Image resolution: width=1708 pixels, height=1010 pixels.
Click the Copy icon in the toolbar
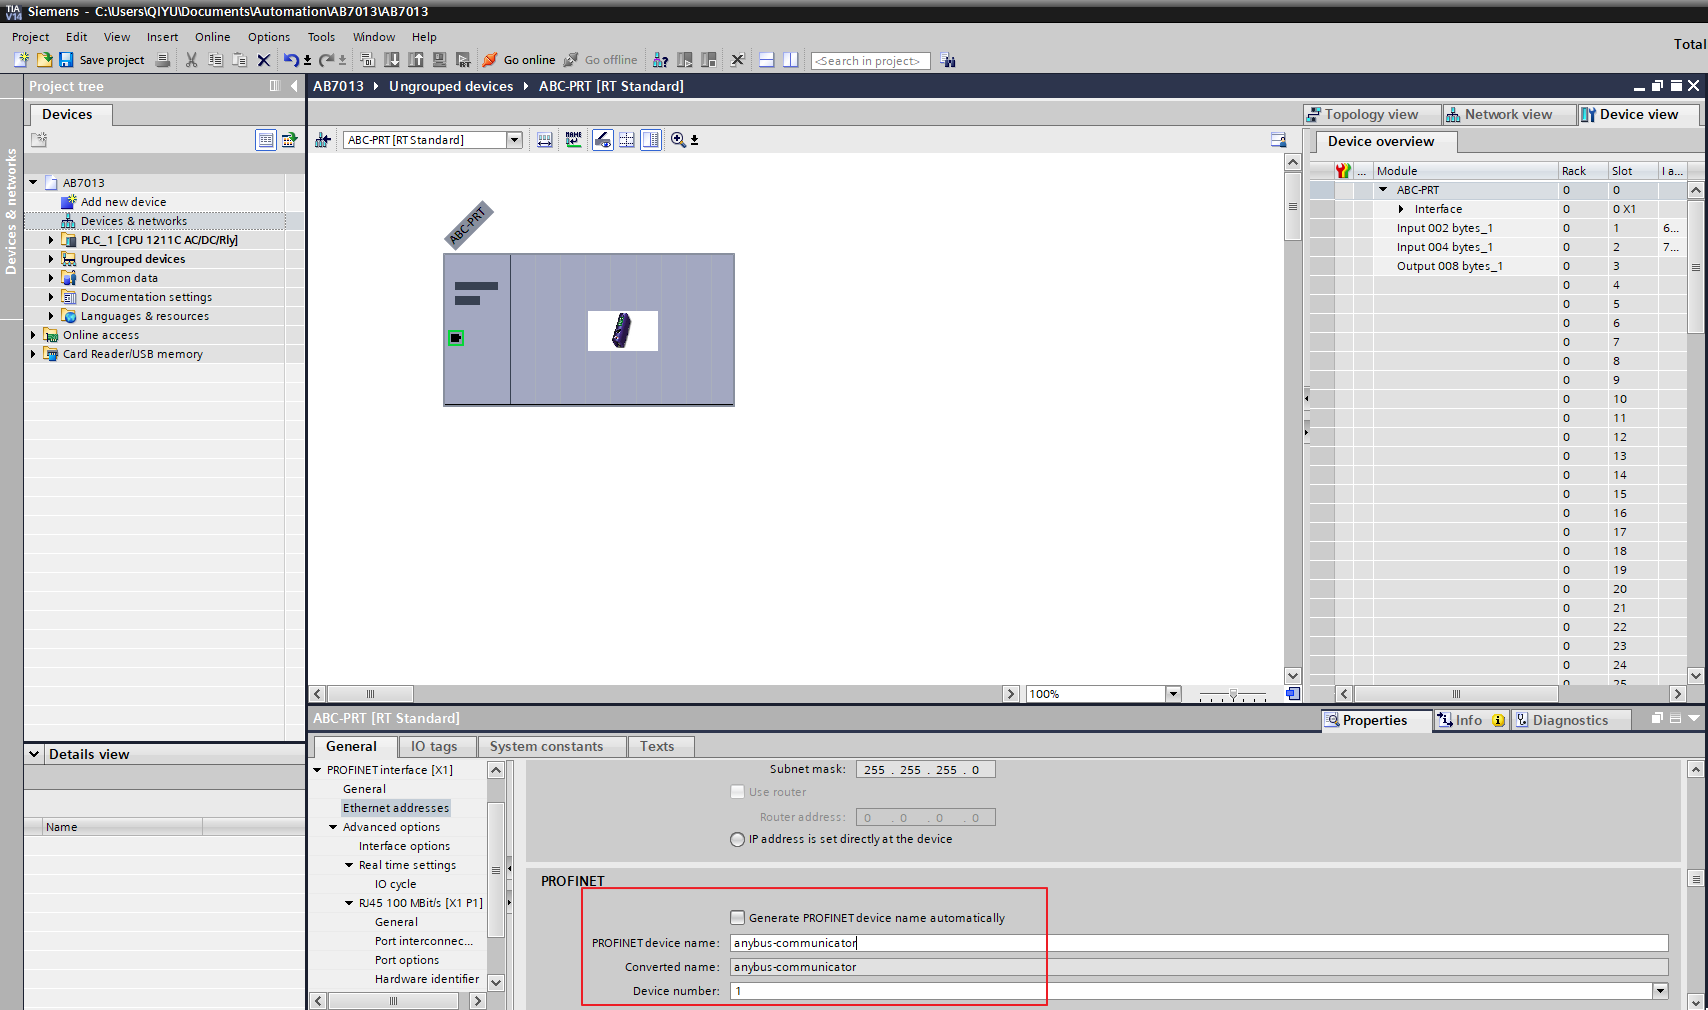click(215, 60)
